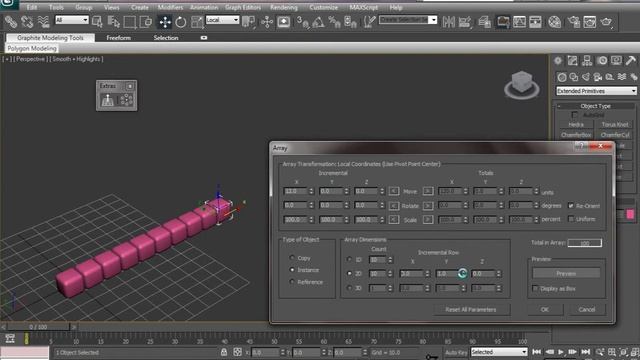This screenshot has width=640, height=360.
Task: Click the 0 / 100 time slider
Action: (x=38, y=327)
